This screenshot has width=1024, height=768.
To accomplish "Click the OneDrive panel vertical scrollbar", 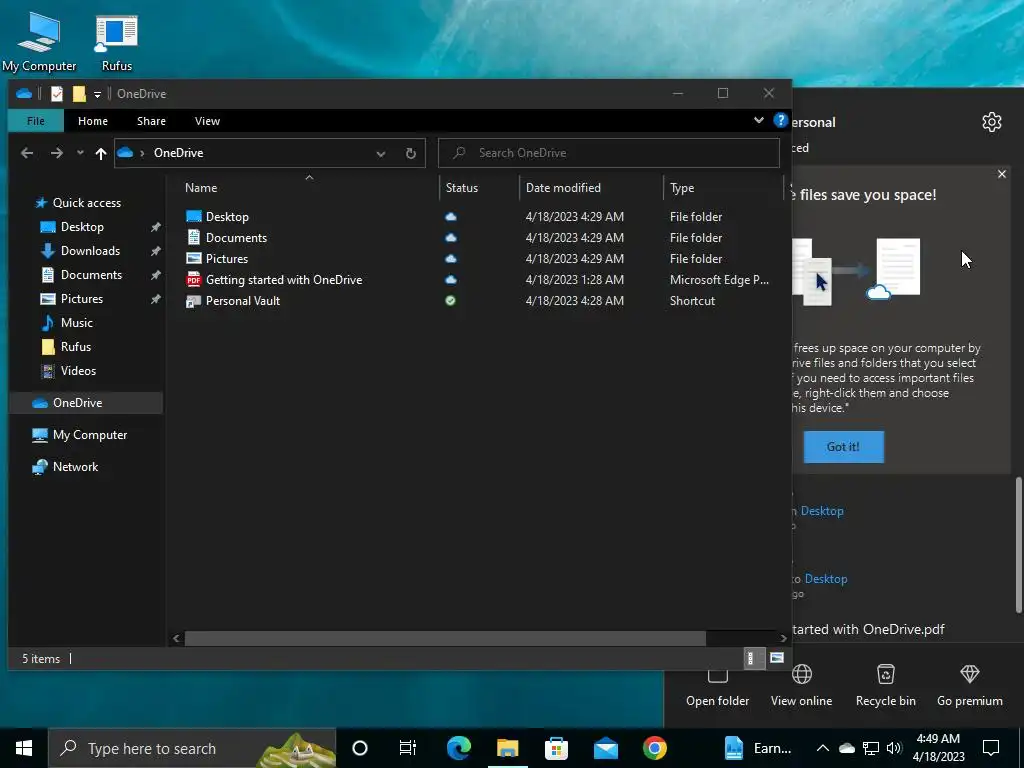I will tap(1018, 545).
